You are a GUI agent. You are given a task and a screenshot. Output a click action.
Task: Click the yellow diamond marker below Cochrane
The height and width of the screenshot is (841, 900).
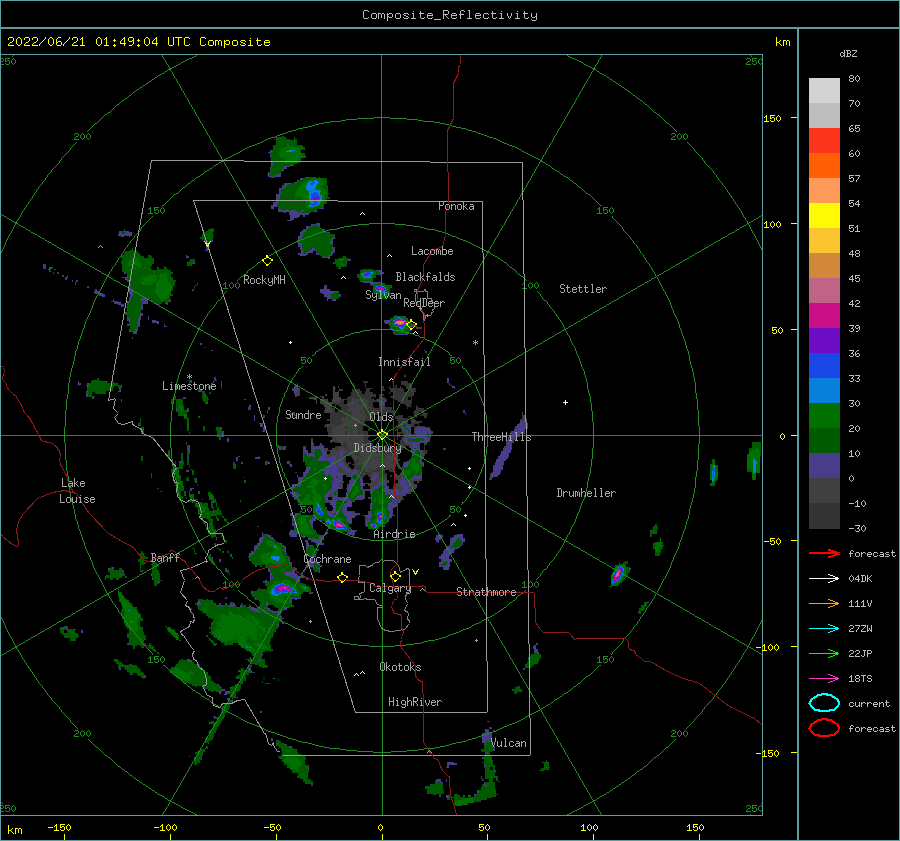(343, 578)
